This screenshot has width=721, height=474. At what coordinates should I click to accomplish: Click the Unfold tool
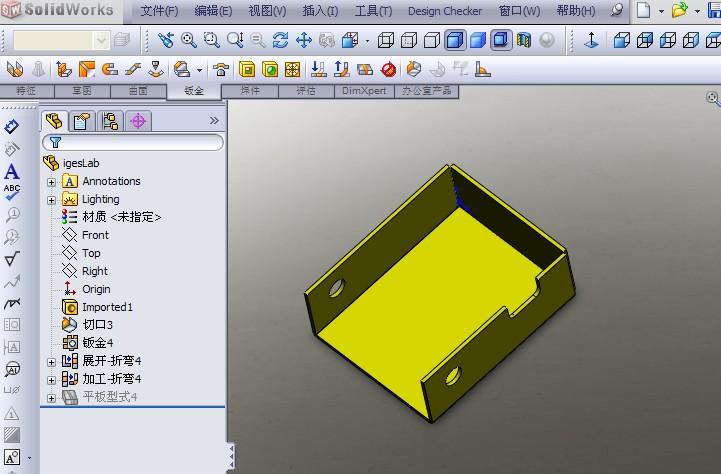319,69
